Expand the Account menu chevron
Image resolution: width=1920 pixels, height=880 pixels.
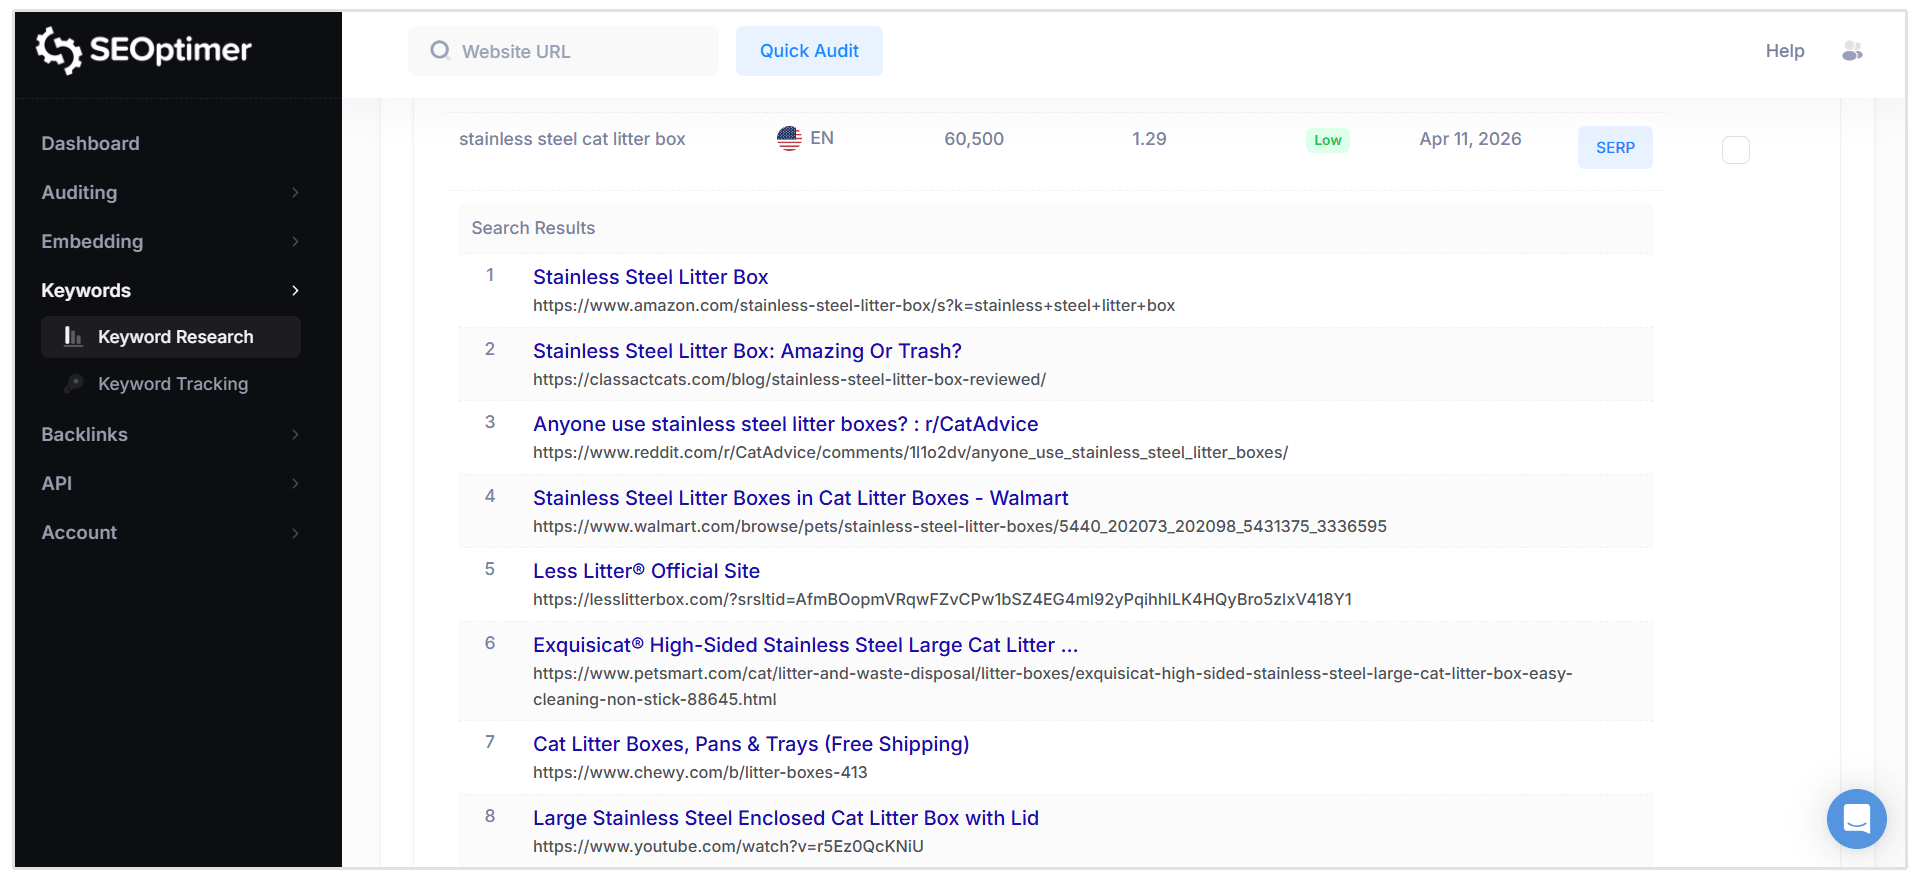coord(295,533)
